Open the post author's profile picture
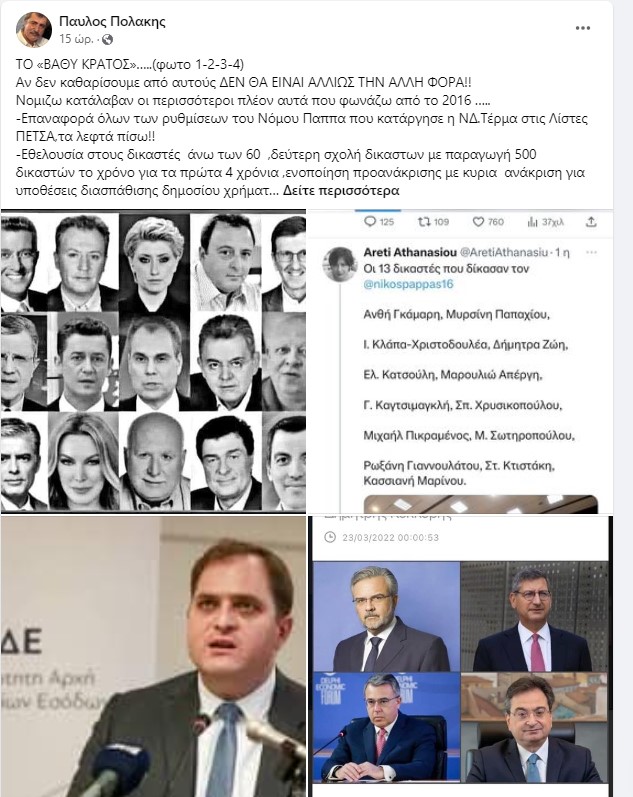633x797 pixels. (34, 30)
